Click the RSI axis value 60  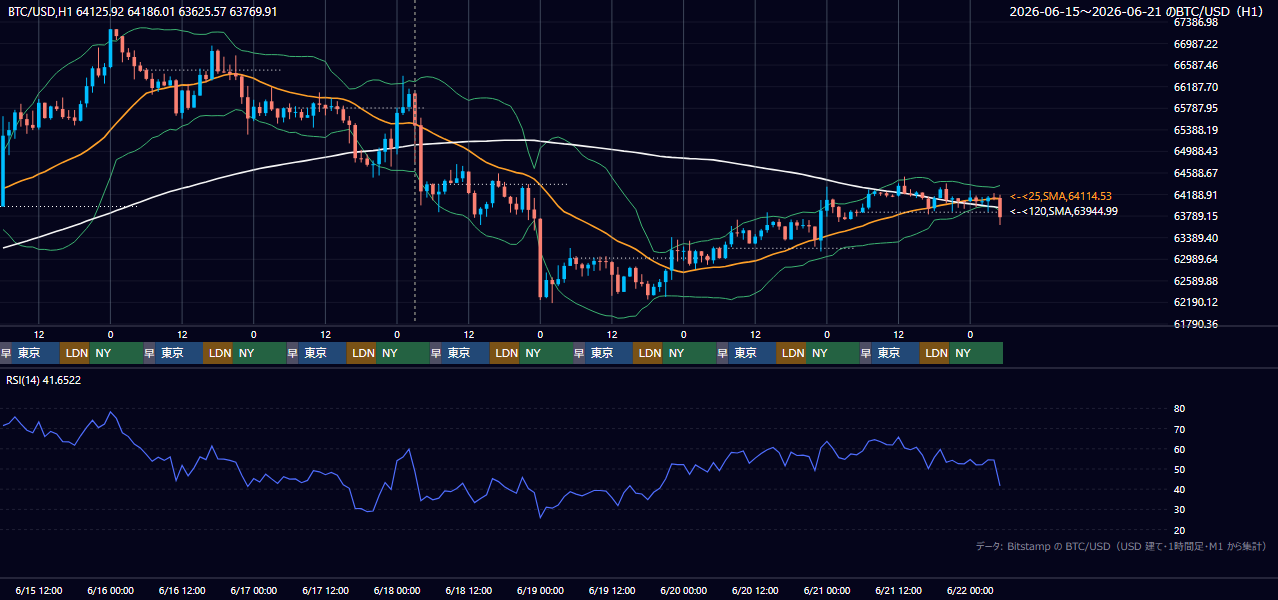point(1180,449)
